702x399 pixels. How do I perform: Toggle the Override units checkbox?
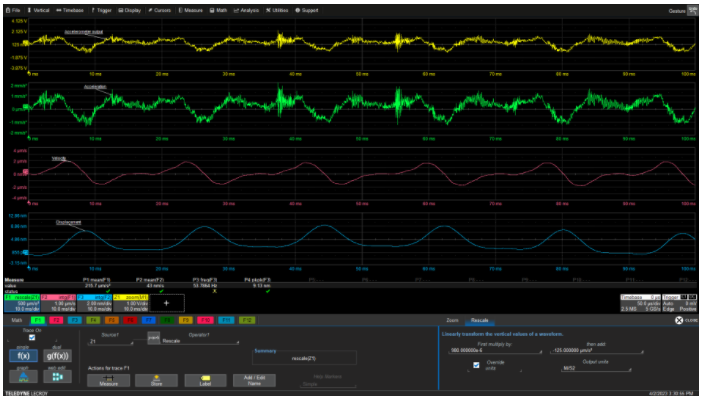pyautogui.click(x=476, y=365)
